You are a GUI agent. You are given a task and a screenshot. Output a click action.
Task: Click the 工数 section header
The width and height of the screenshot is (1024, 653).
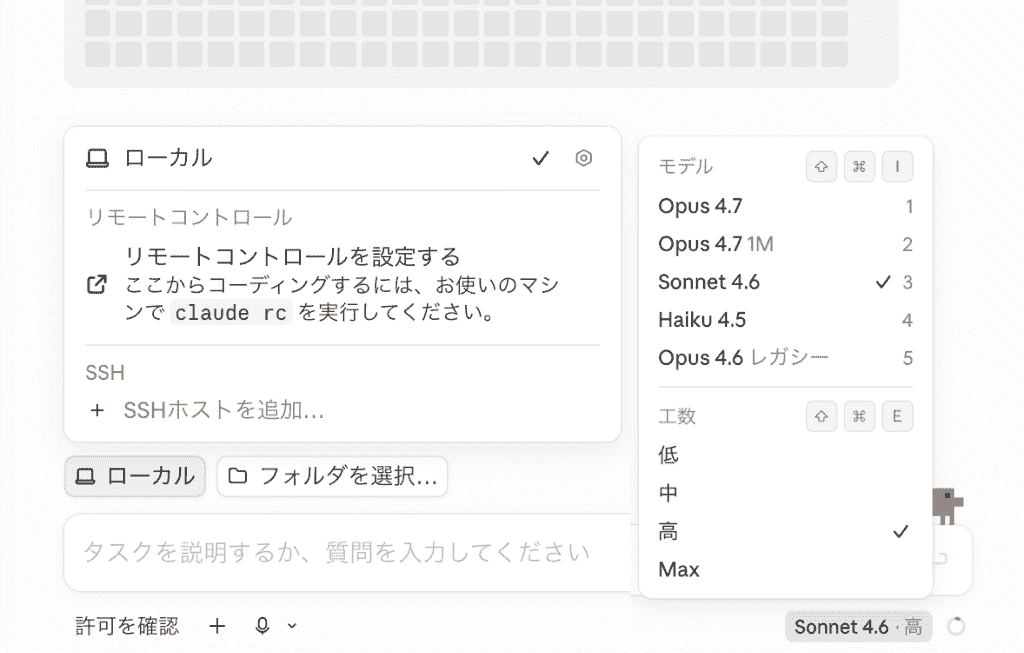[x=677, y=416]
